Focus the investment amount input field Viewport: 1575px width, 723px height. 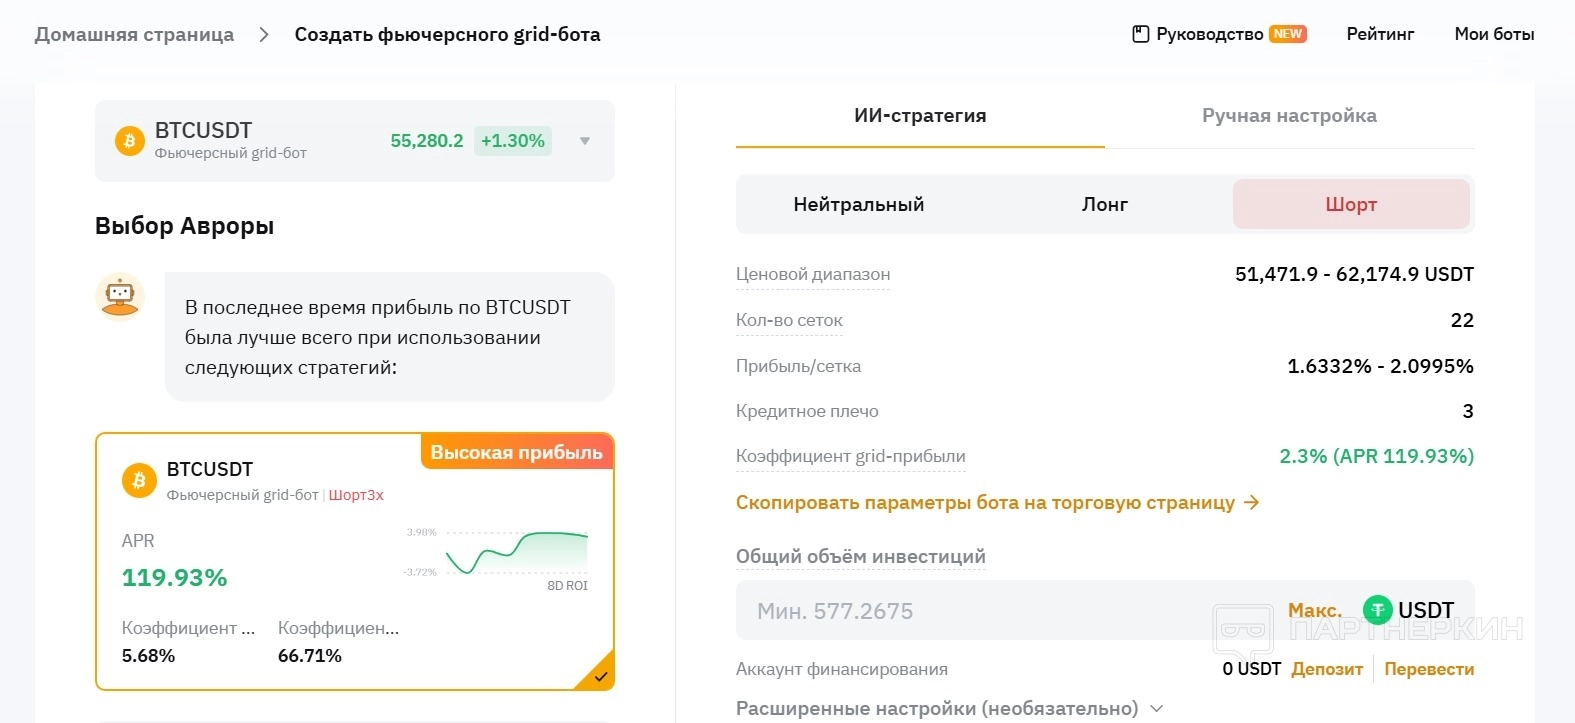pyautogui.click(x=1000, y=611)
